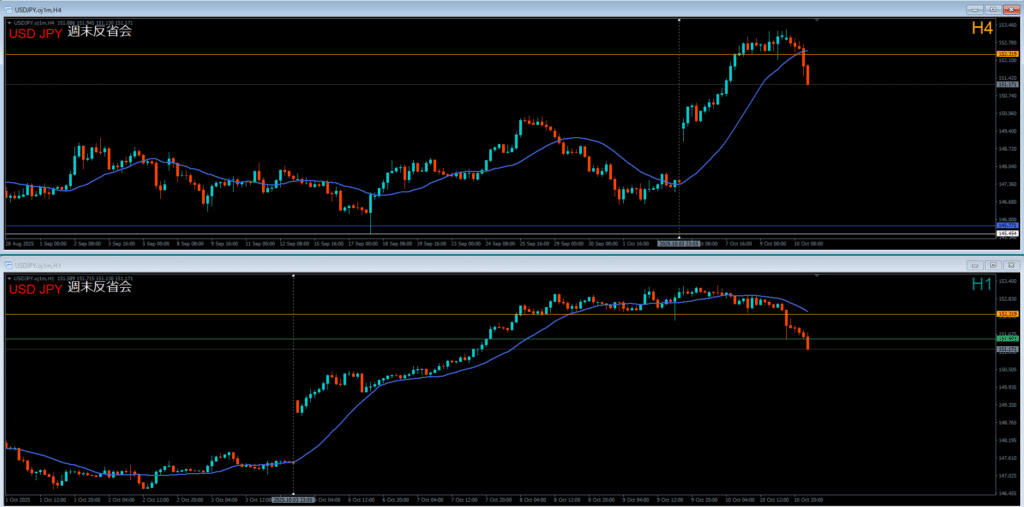The image size is (1024, 507).
Task: Click the 145.464 price label in H4 chart
Action: [x=1008, y=233]
